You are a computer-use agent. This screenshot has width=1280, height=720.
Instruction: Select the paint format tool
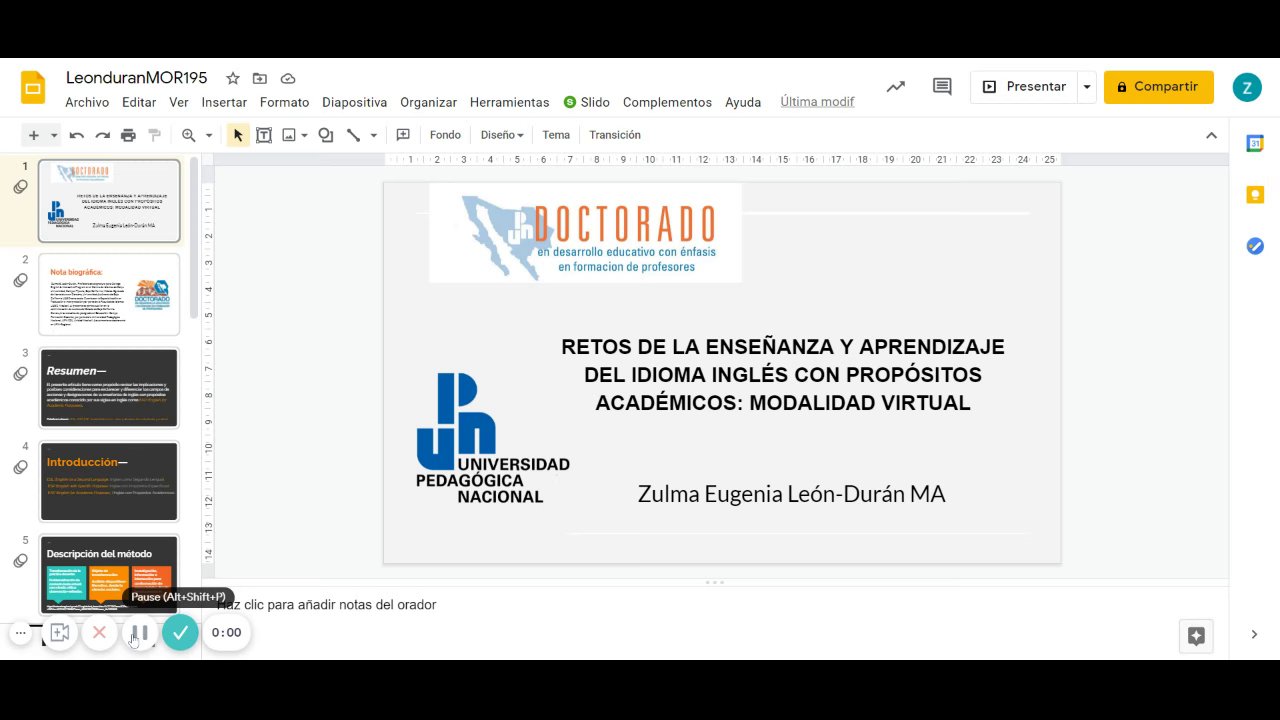coord(154,135)
